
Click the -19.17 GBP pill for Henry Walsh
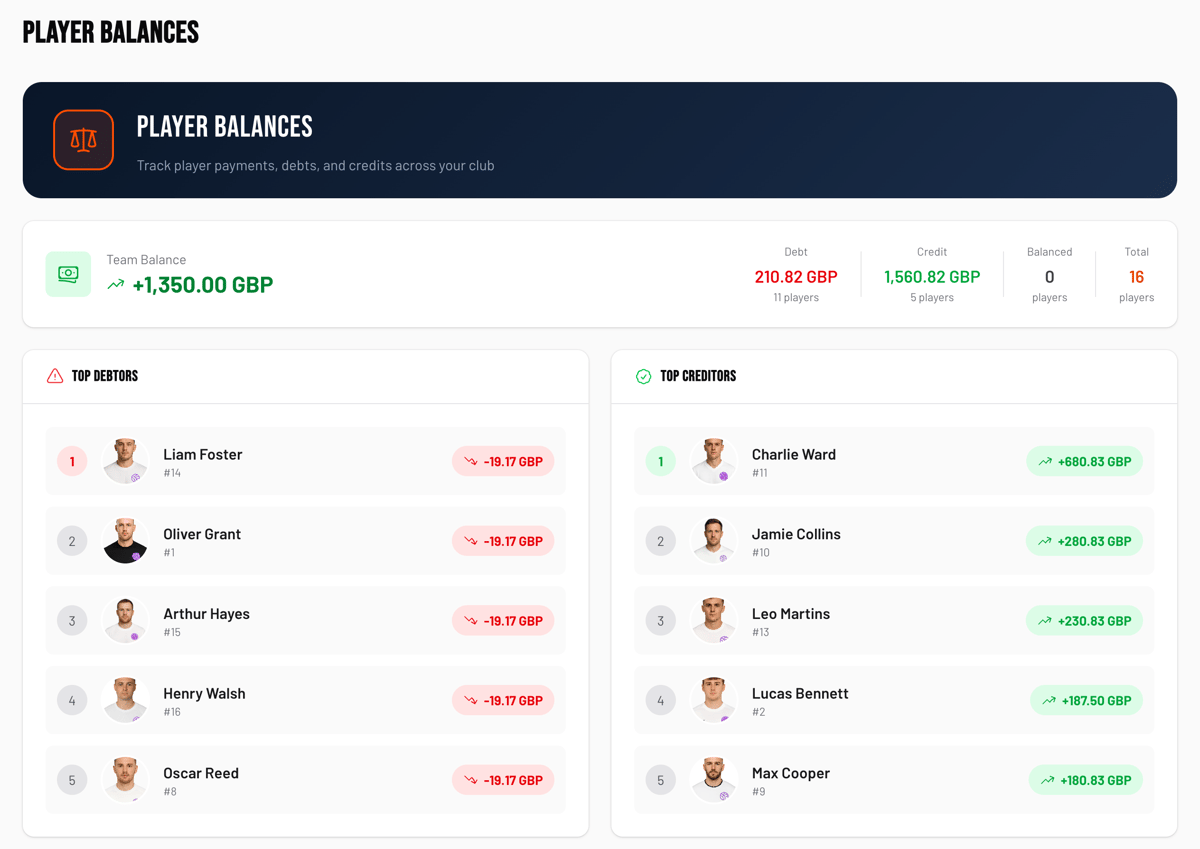(503, 700)
